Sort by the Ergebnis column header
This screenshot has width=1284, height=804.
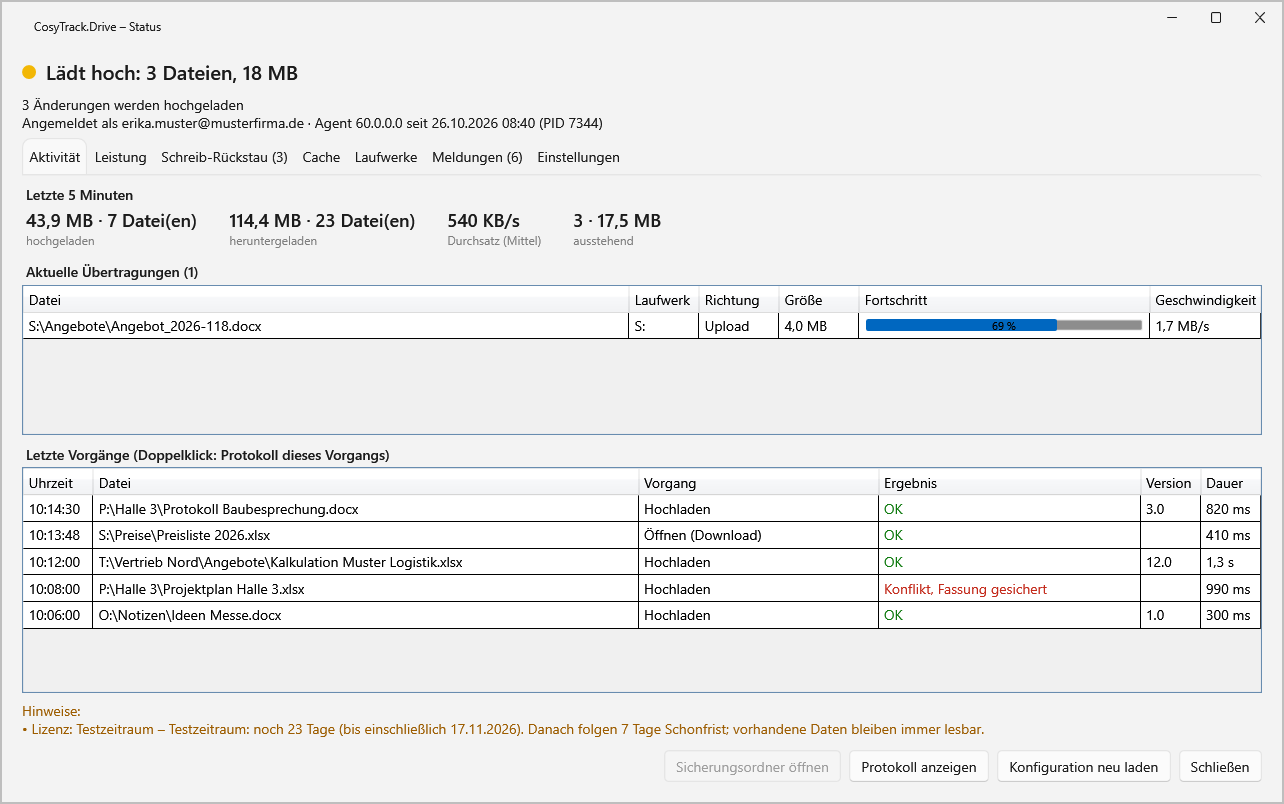1009,483
